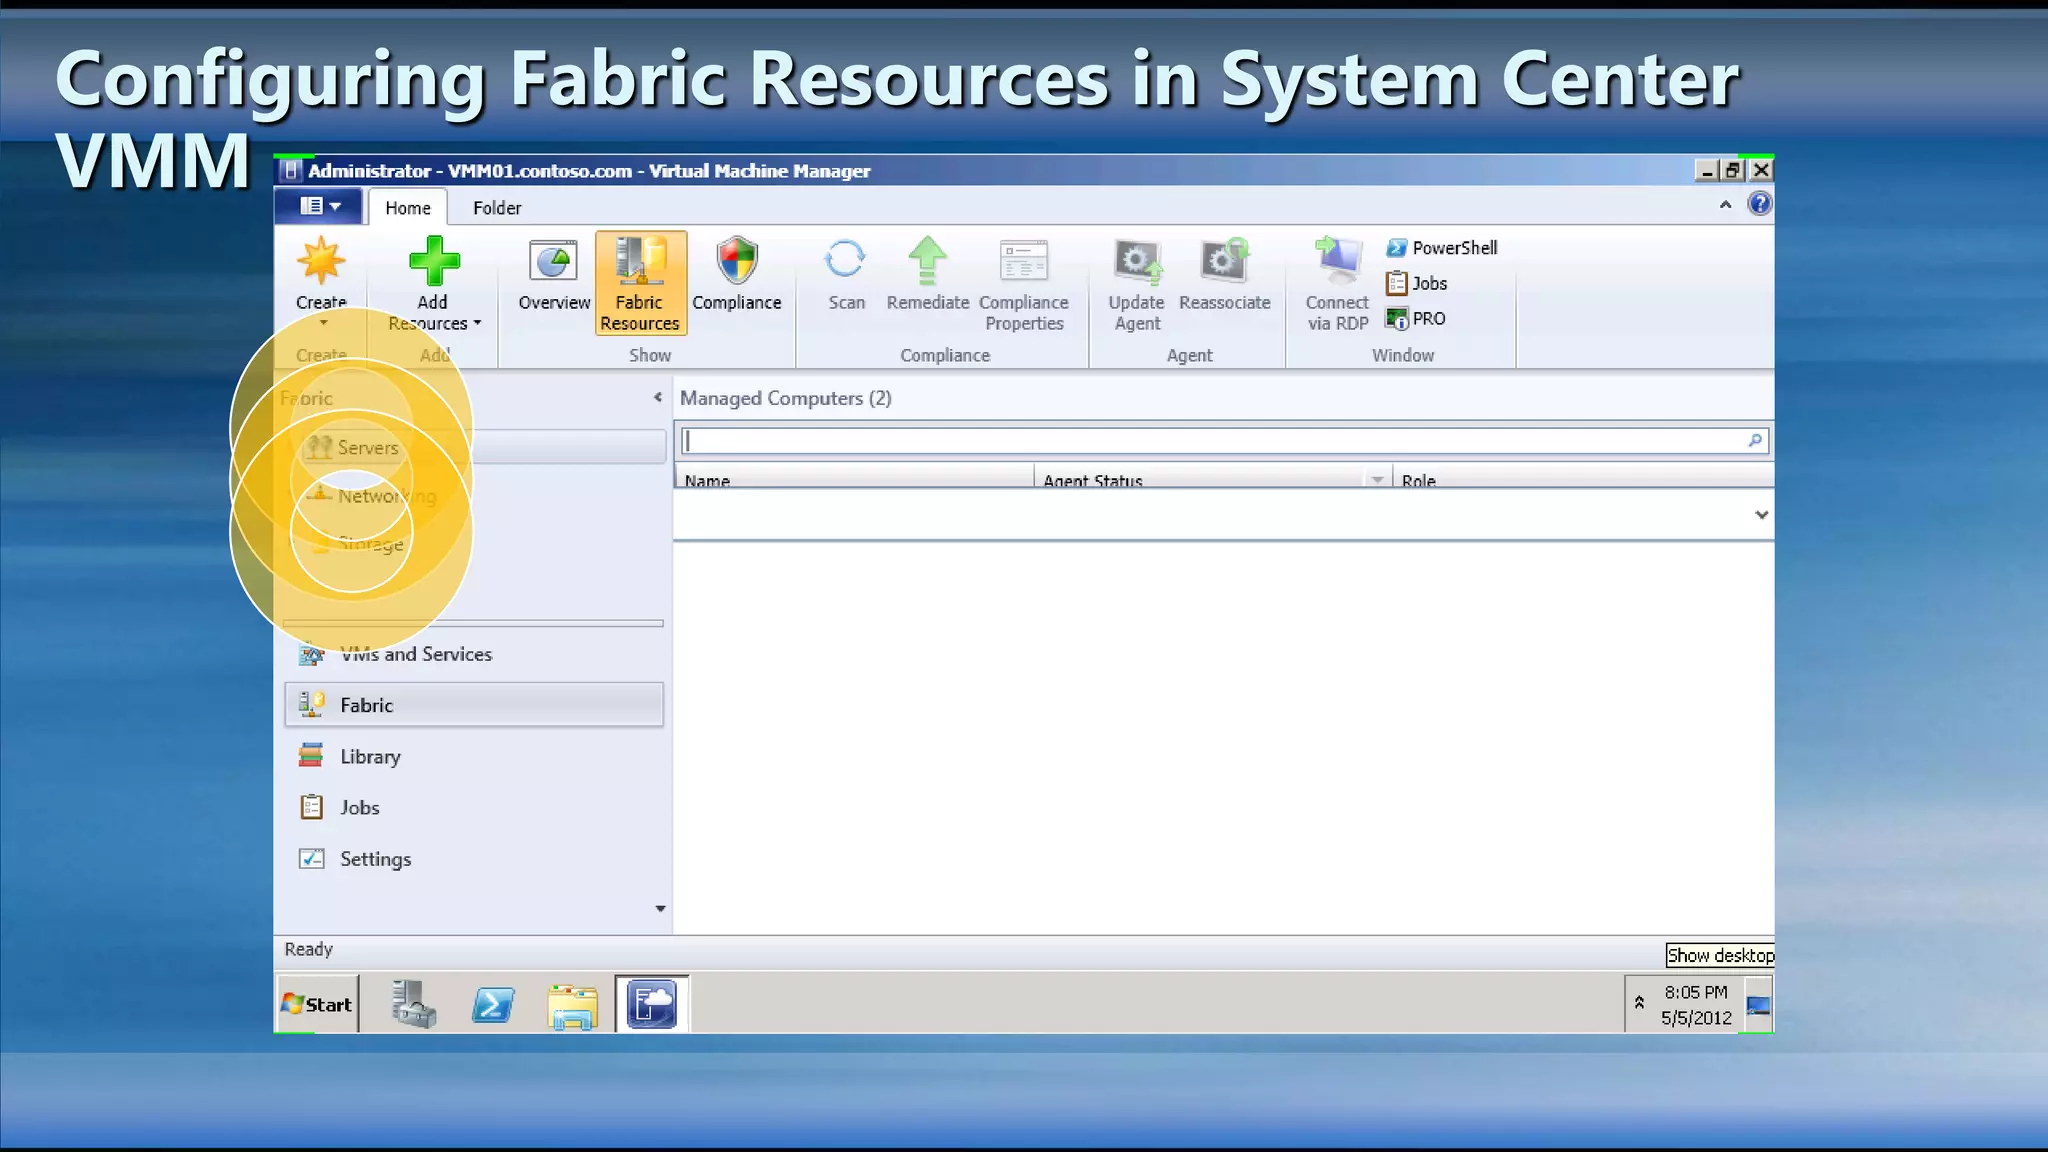Click Windows Start button

tap(317, 1004)
